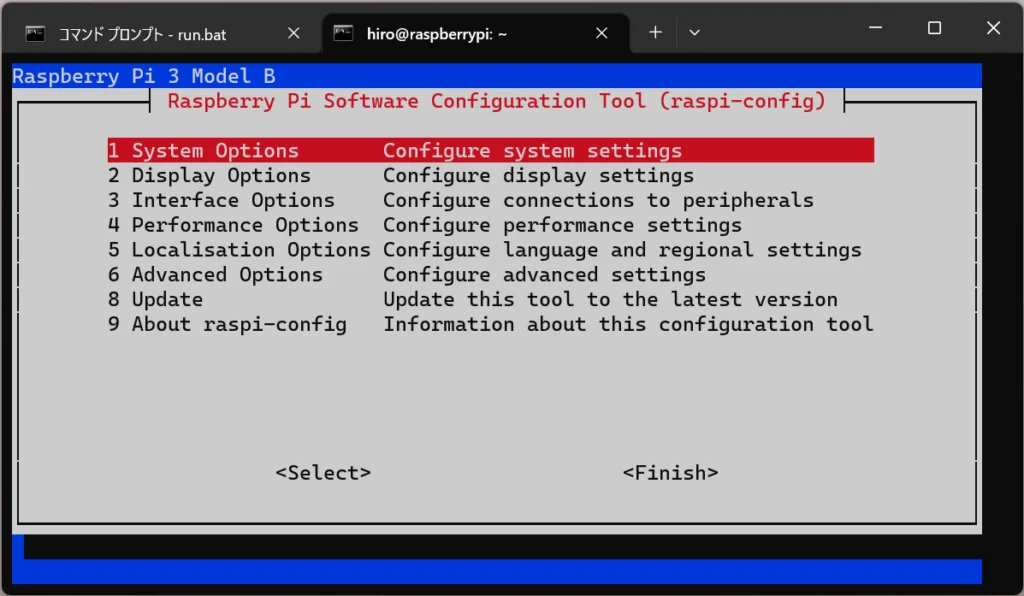This screenshot has width=1024, height=596.
Task: Close the hiro@raspberrypi tab
Action: point(602,33)
